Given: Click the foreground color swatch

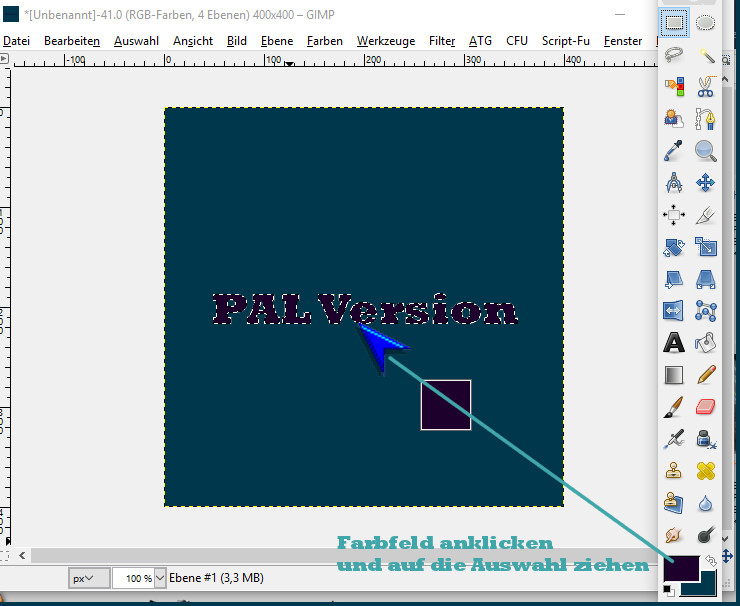Looking at the screenshot, I should click(x=681, y=568).
